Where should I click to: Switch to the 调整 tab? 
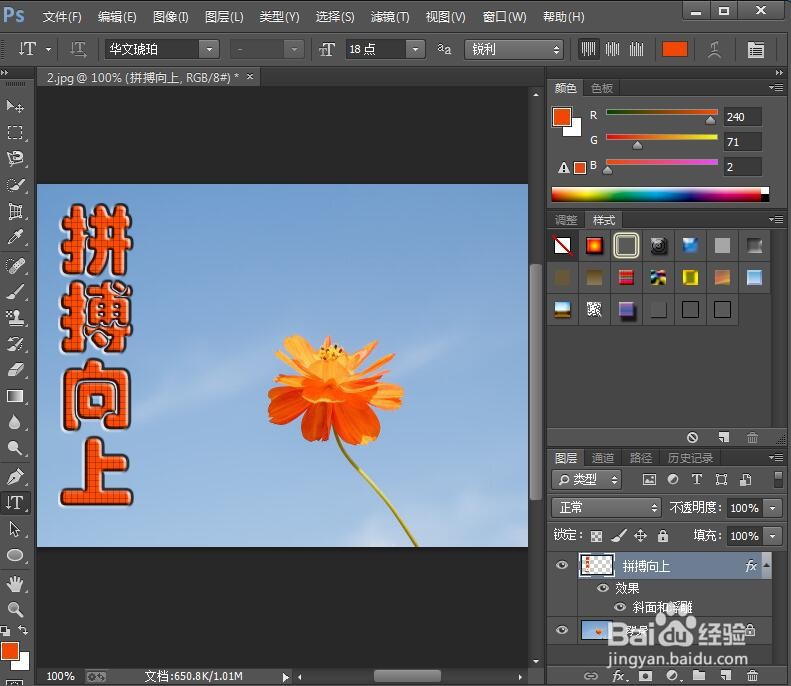pos(566,220)
